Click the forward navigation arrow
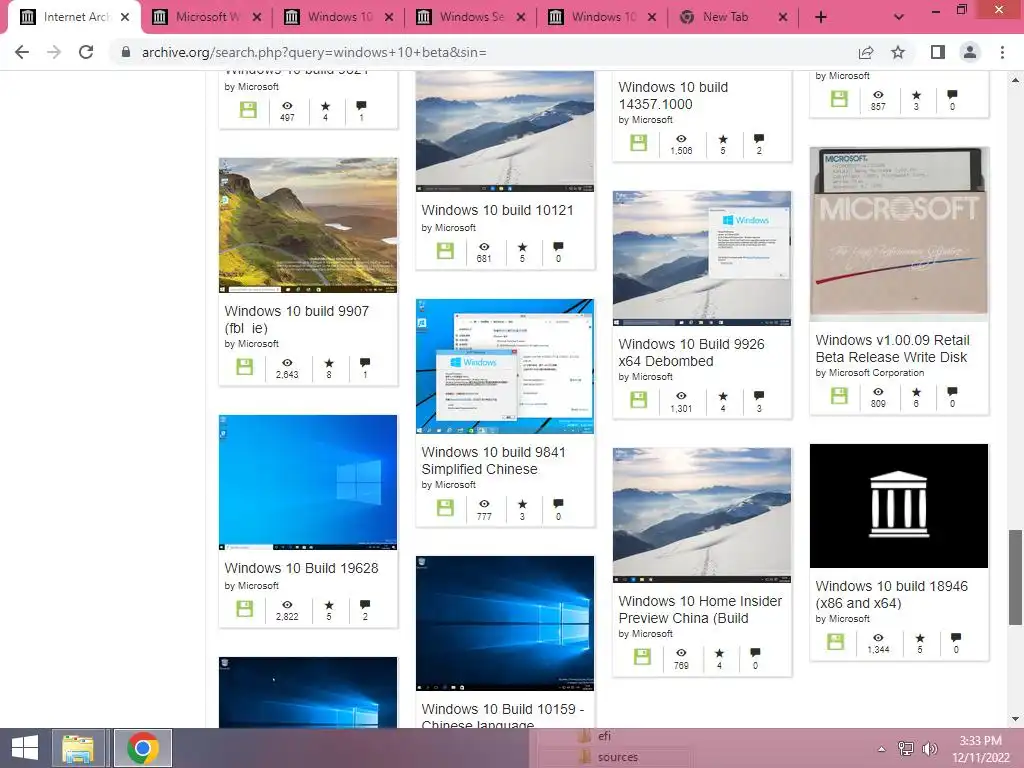This screenshot has width=1024, height=768. (54, 52)
